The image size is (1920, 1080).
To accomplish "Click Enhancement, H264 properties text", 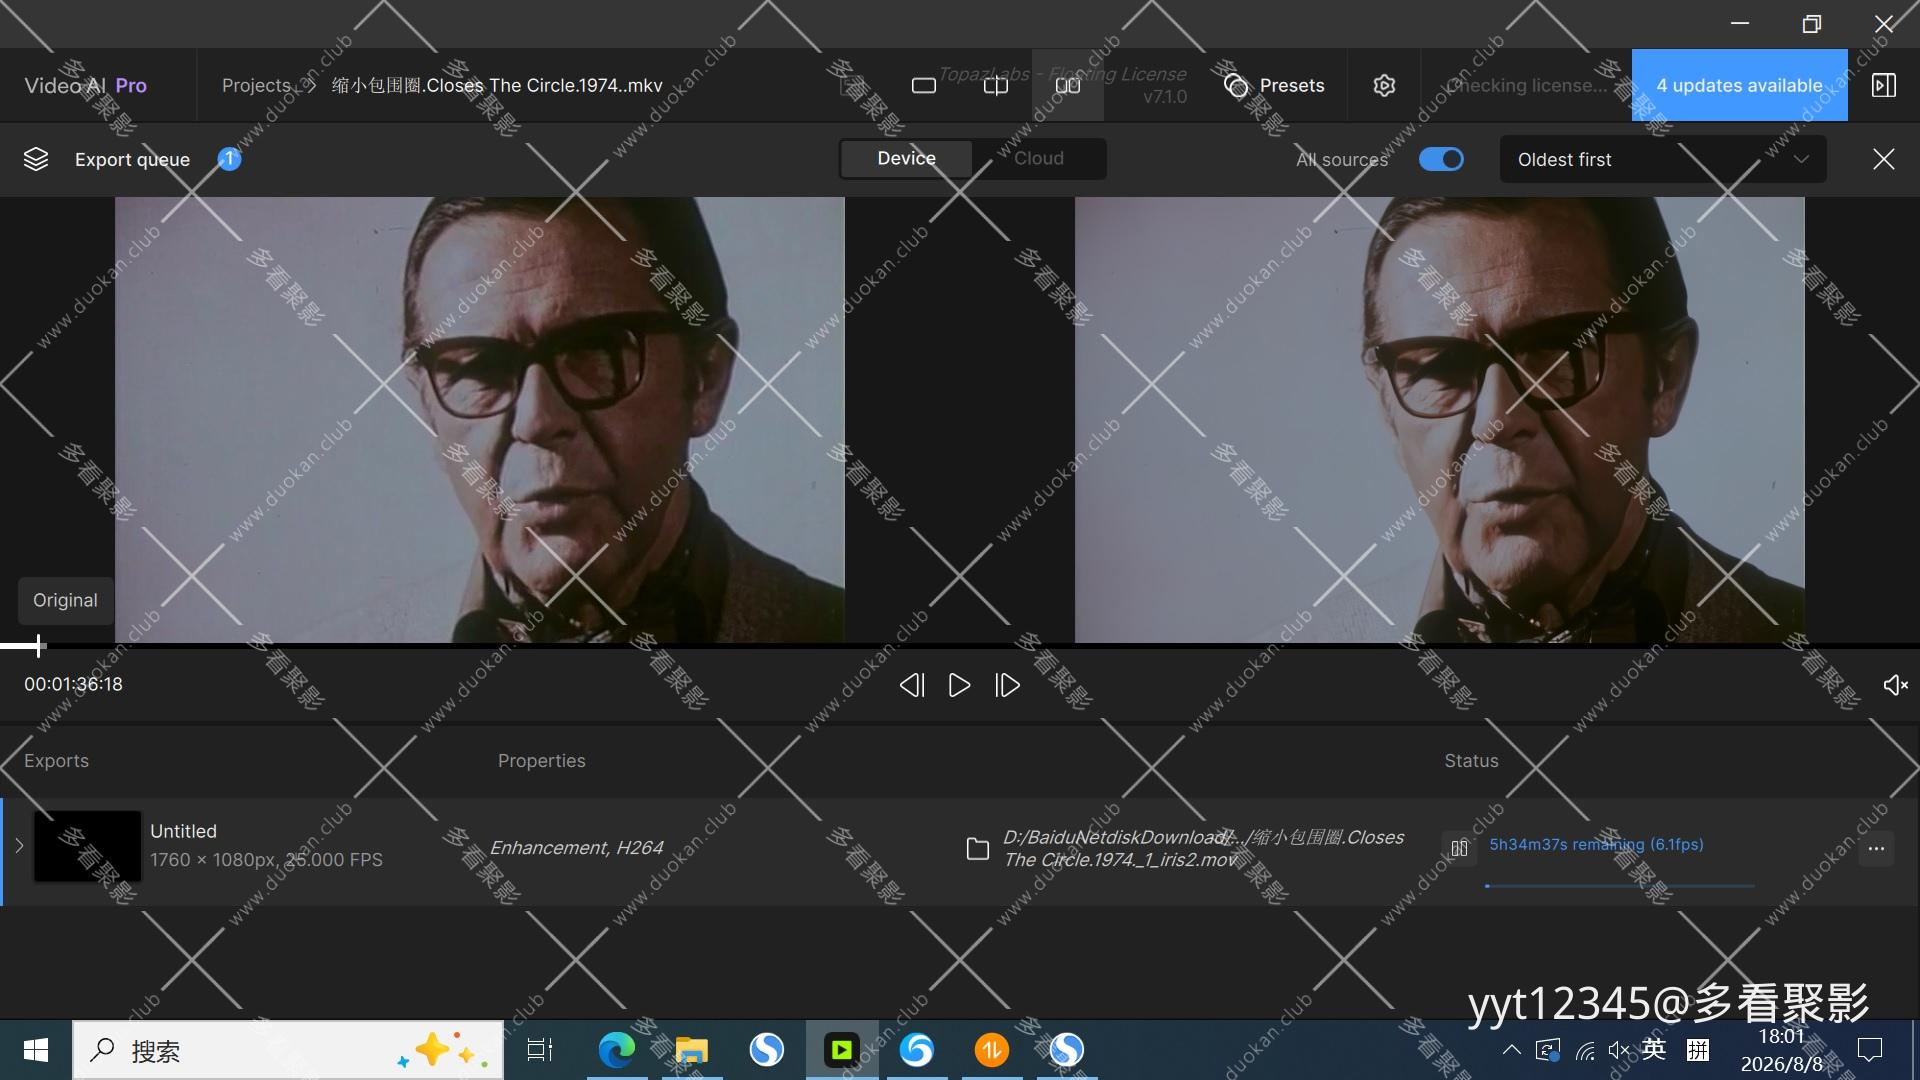I will pos(576,848).
